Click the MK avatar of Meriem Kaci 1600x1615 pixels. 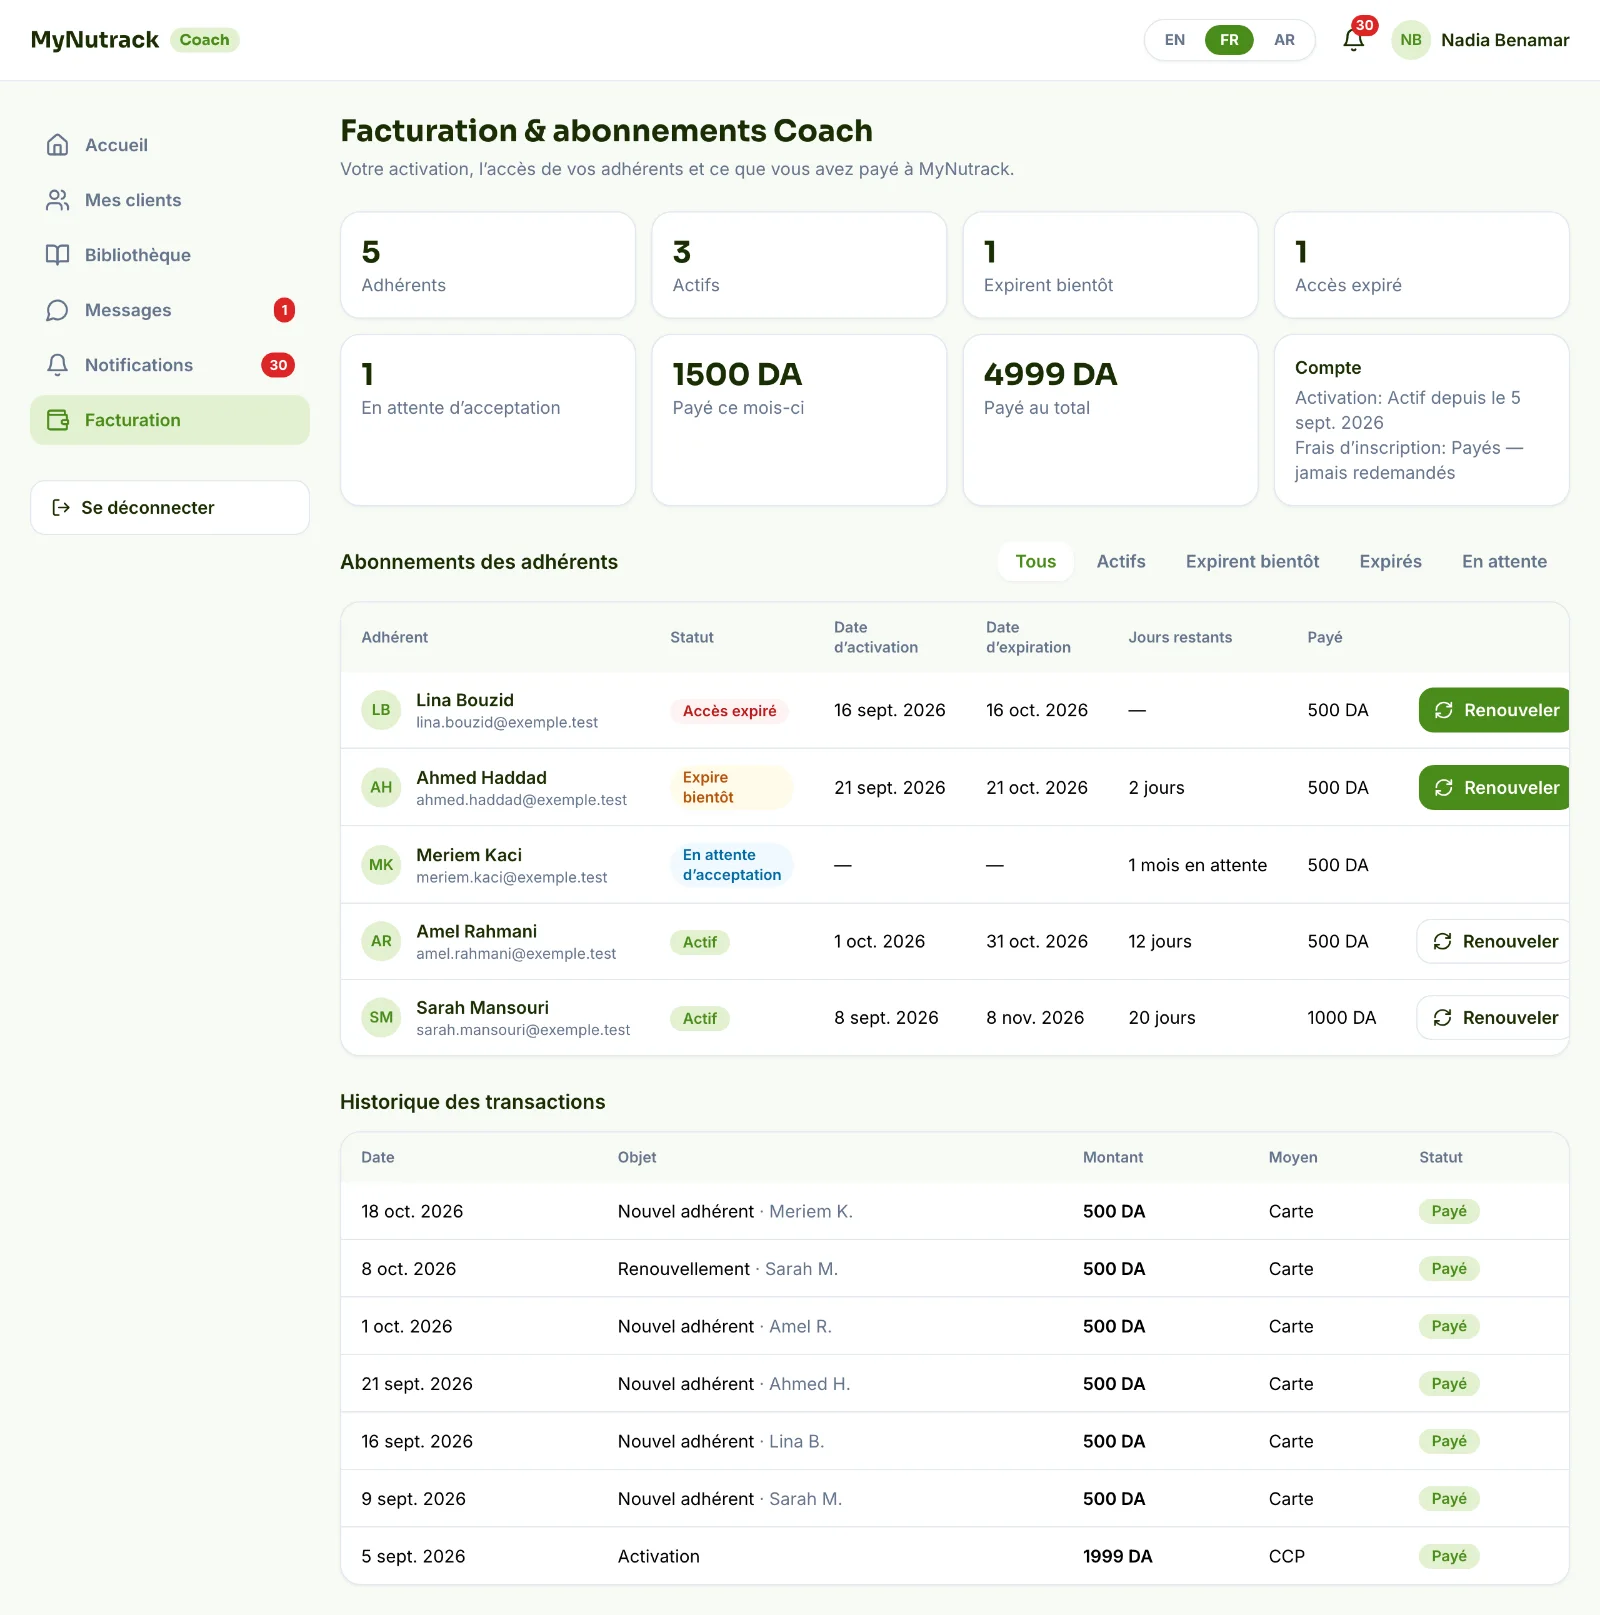click(381, 865)
